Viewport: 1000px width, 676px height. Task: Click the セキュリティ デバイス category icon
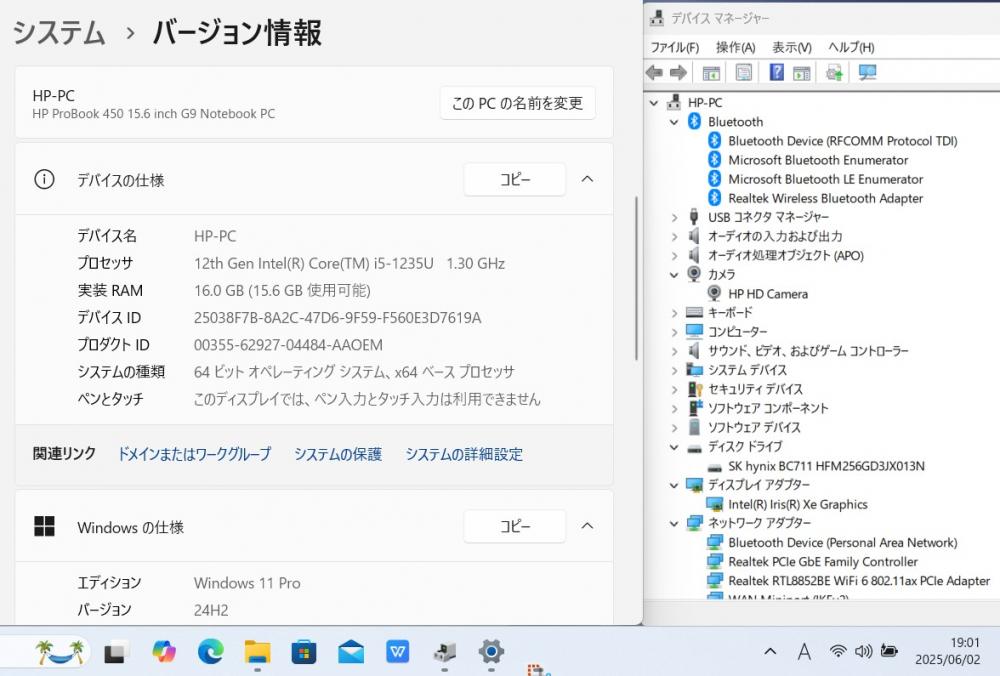(x=695, y=389)
